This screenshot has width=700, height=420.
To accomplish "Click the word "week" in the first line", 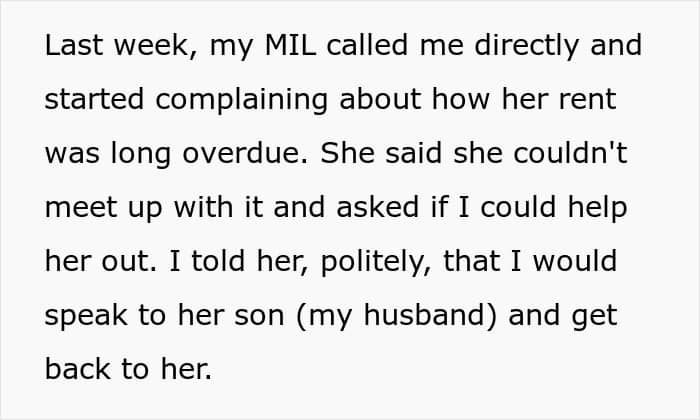I will (151, 45).
